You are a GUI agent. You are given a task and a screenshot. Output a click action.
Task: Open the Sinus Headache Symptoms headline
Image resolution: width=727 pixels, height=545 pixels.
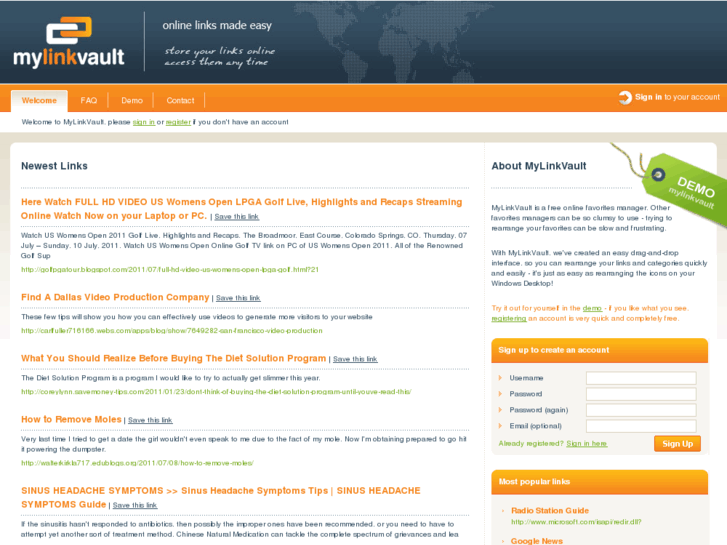click(221, 497)
